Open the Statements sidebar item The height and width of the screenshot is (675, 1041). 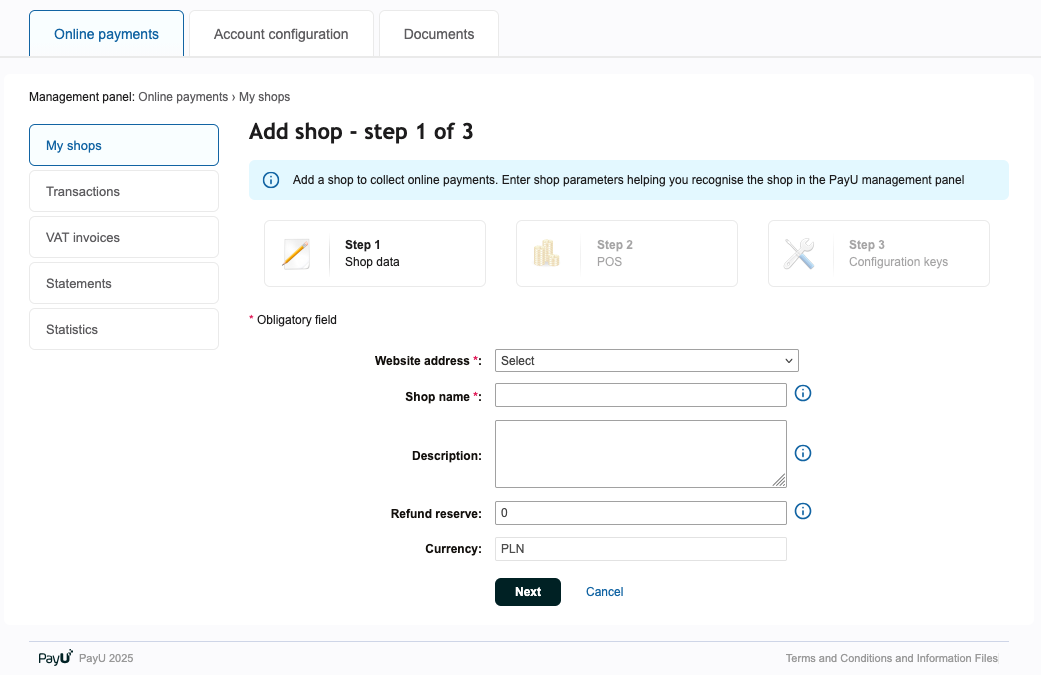click(124, 284)
